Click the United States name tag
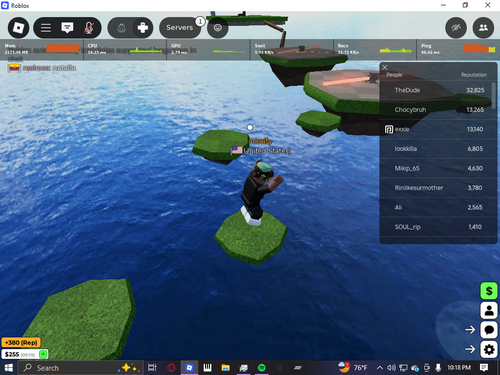Viewport: 500px width, 375px height. [261, 151]
